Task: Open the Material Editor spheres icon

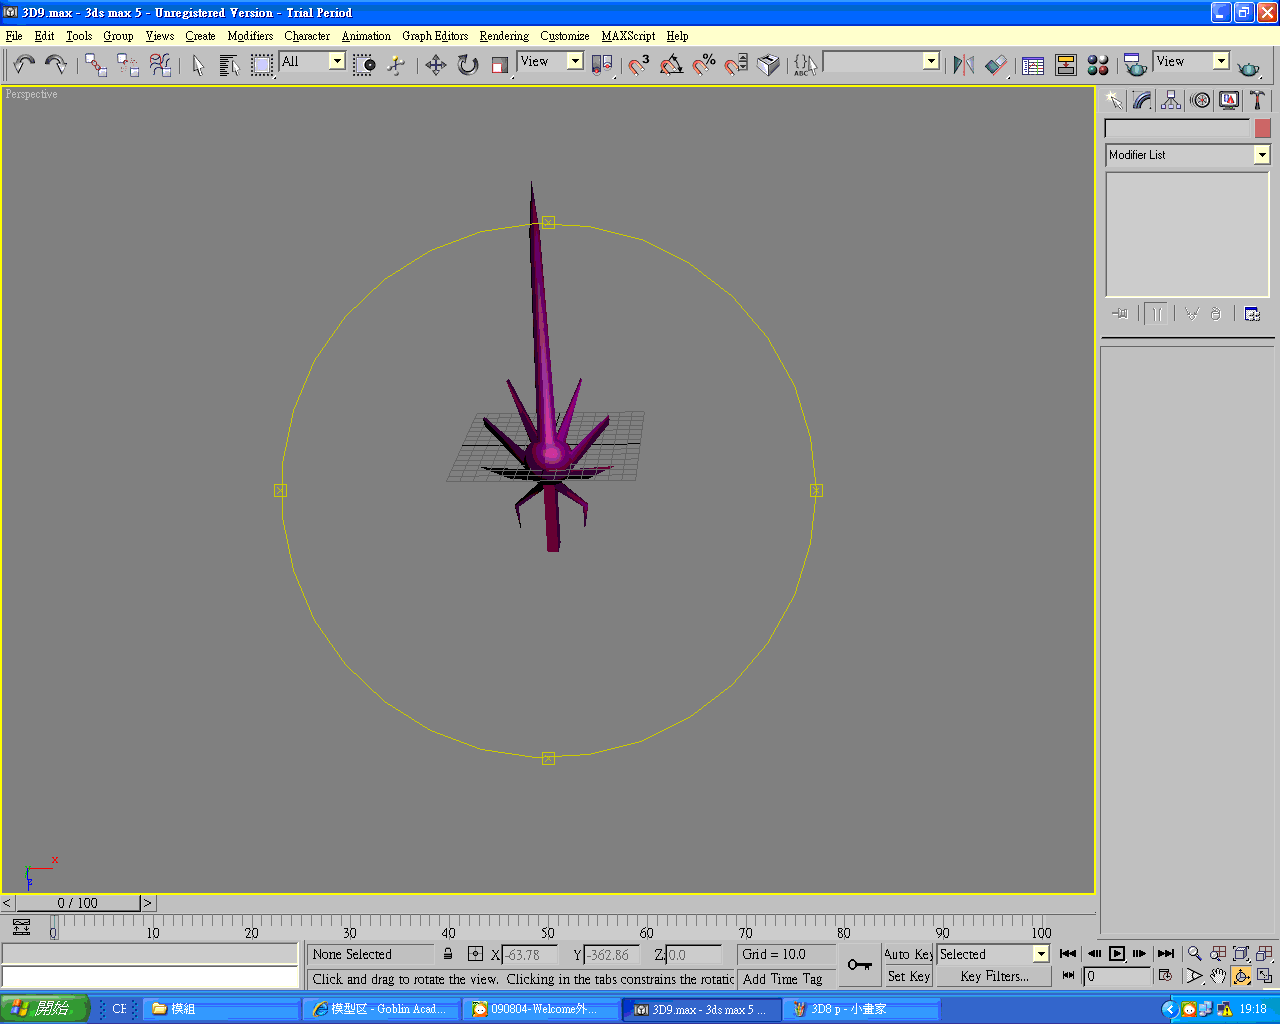Action: coord(1098,65)
